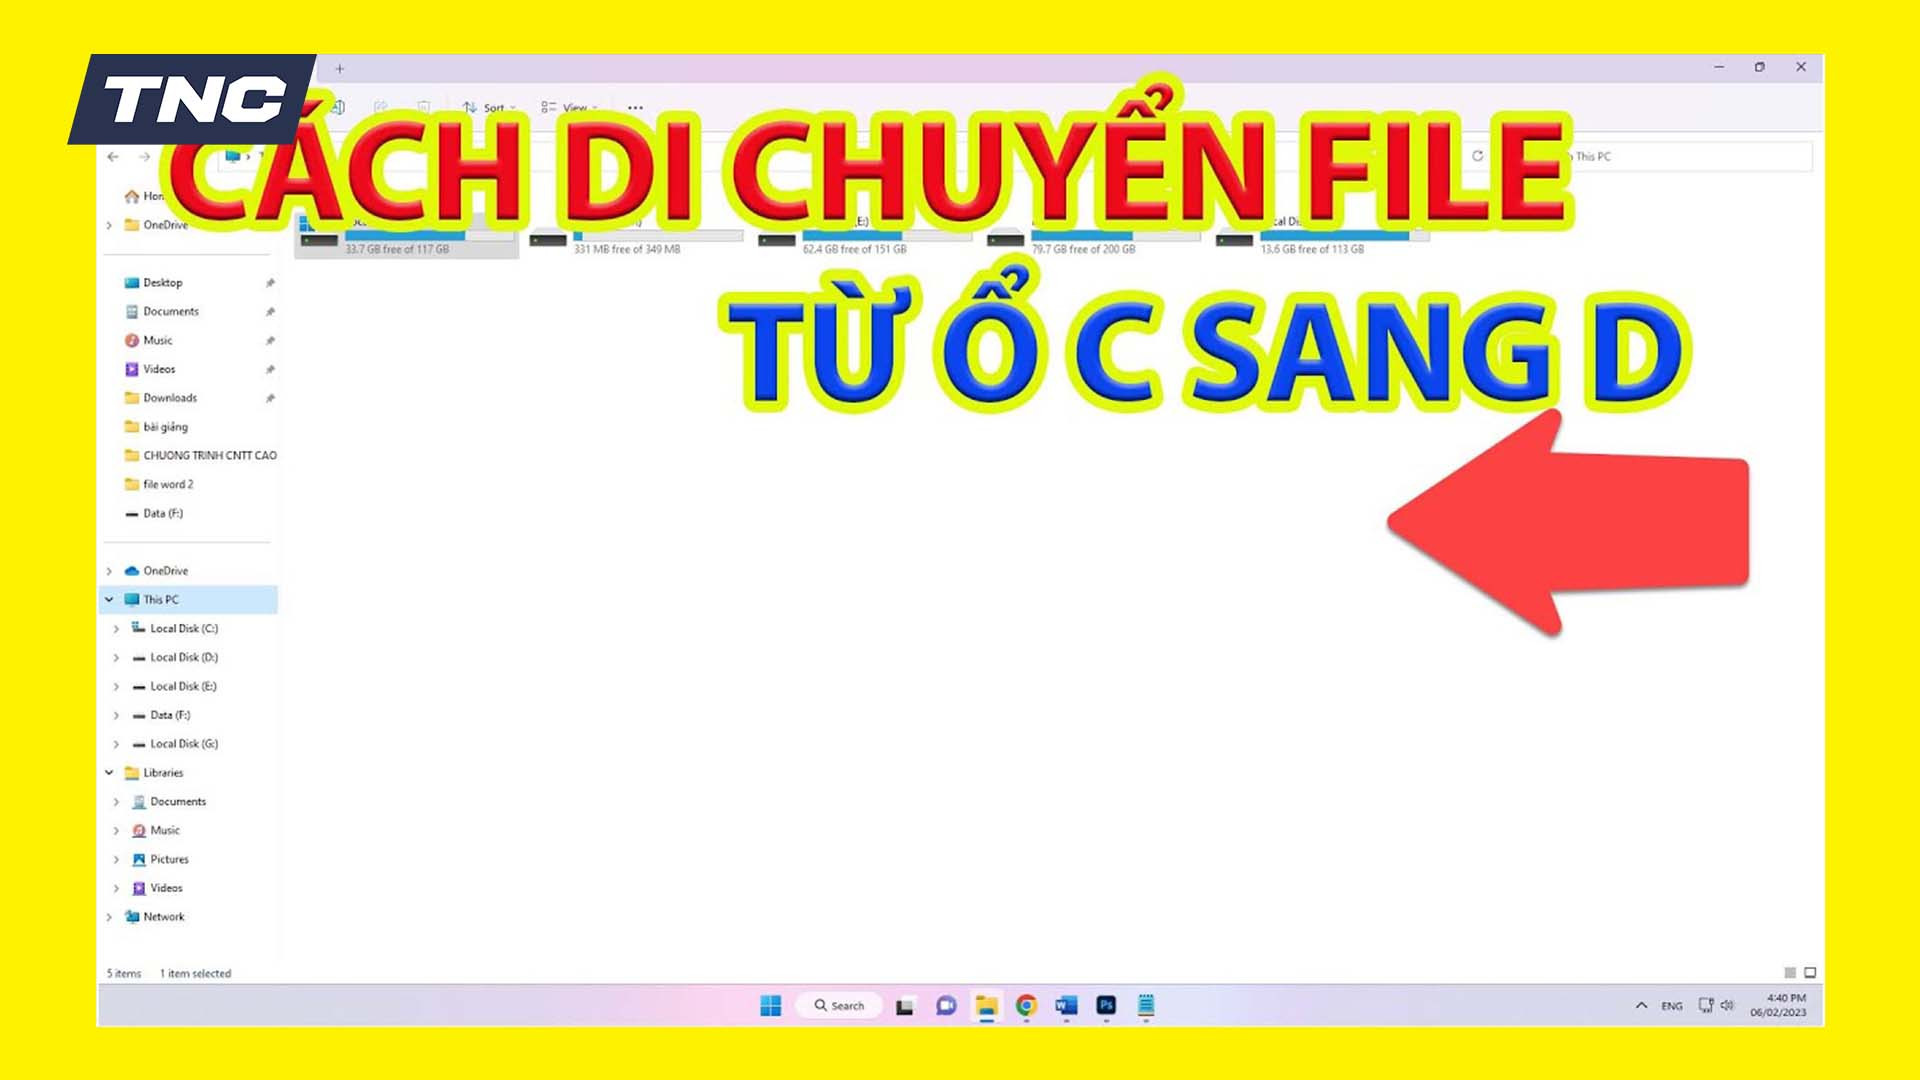Click the address bar input field
The width and height of the screenshot is (1920, 1080).
[x=869, y=156]
